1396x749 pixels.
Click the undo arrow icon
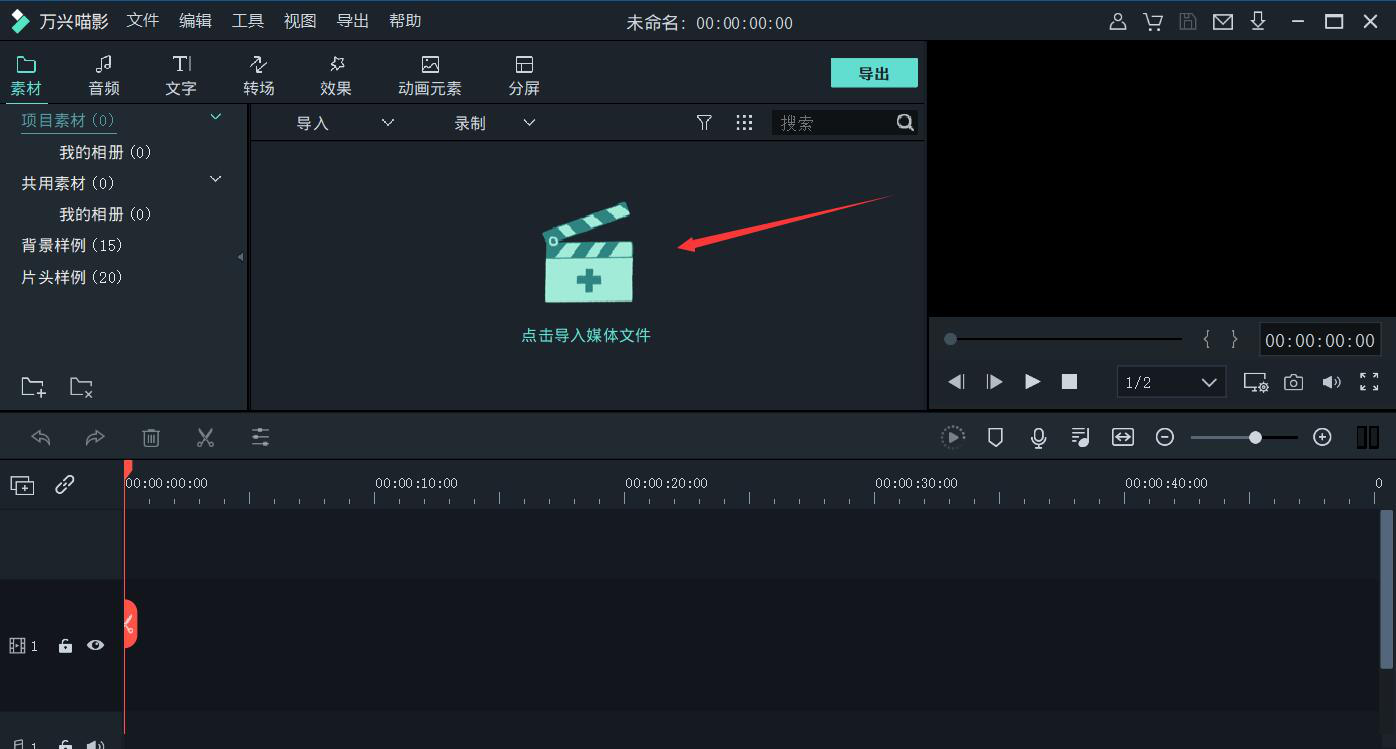tap(40, 437)
